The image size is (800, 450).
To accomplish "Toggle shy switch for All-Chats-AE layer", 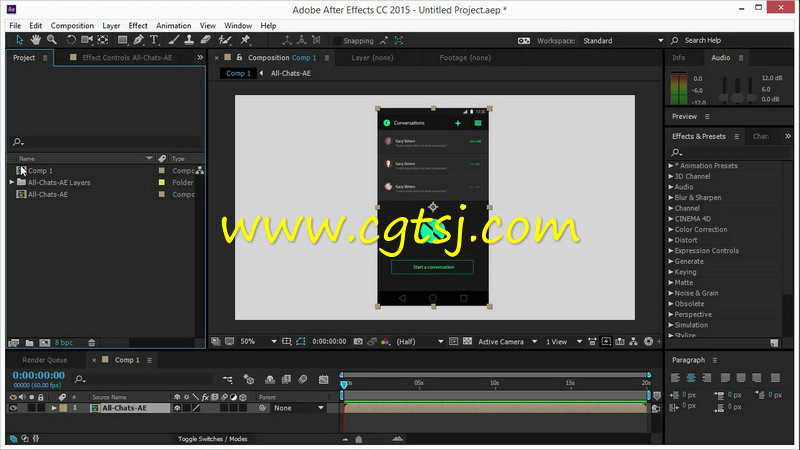I will (177, 408).
